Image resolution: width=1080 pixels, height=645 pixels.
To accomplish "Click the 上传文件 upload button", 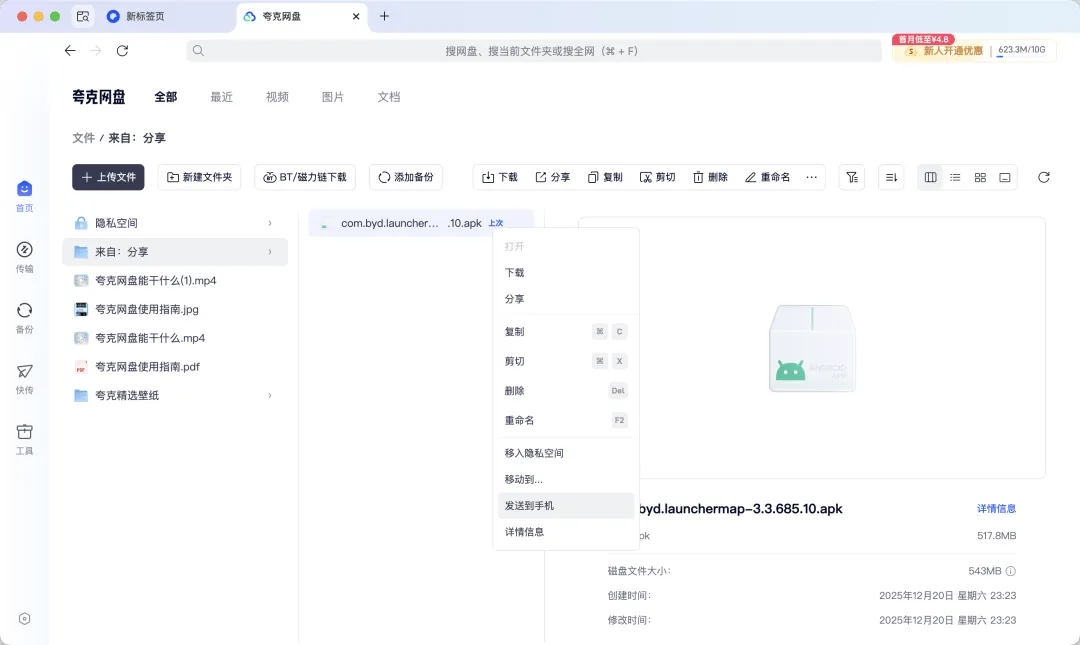I will tap(108, 177).
